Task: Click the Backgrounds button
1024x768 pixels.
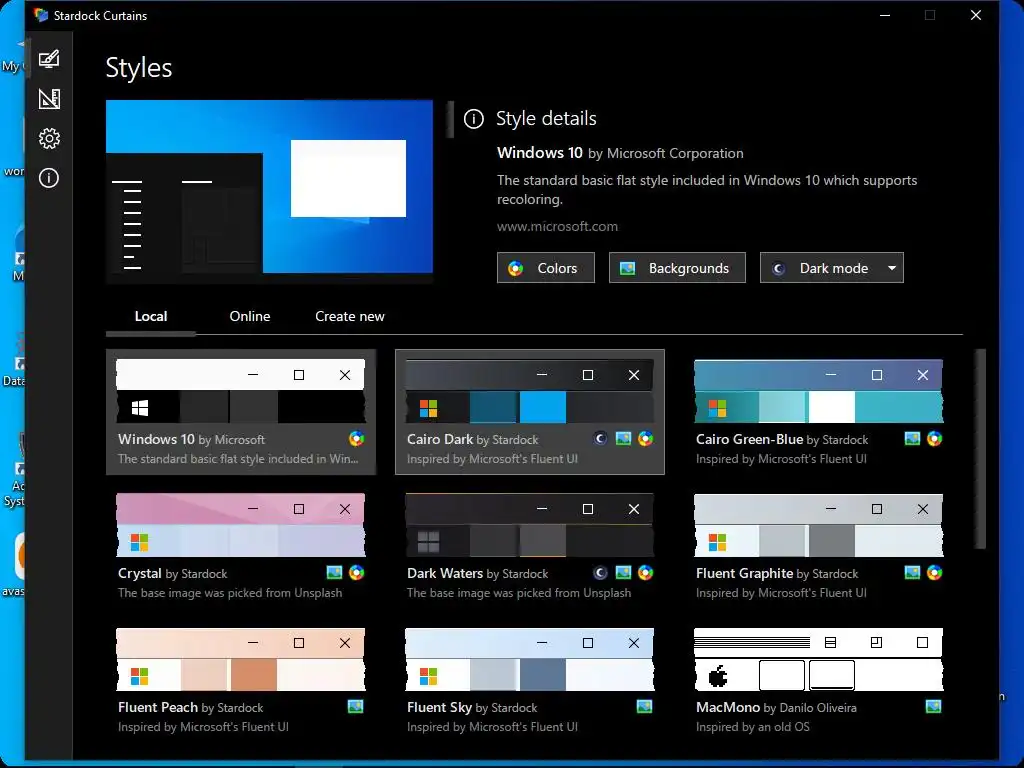Action: (x=677, y=268)
